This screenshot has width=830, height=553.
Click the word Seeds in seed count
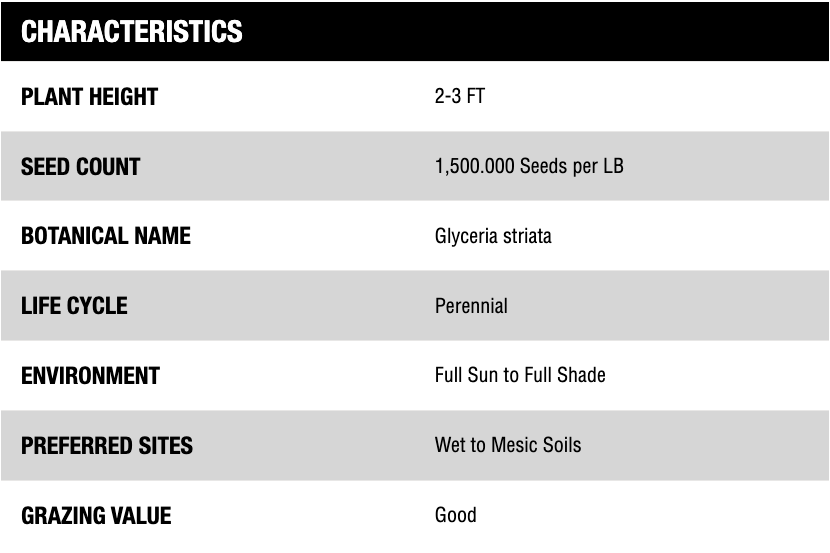coord(543,167)
